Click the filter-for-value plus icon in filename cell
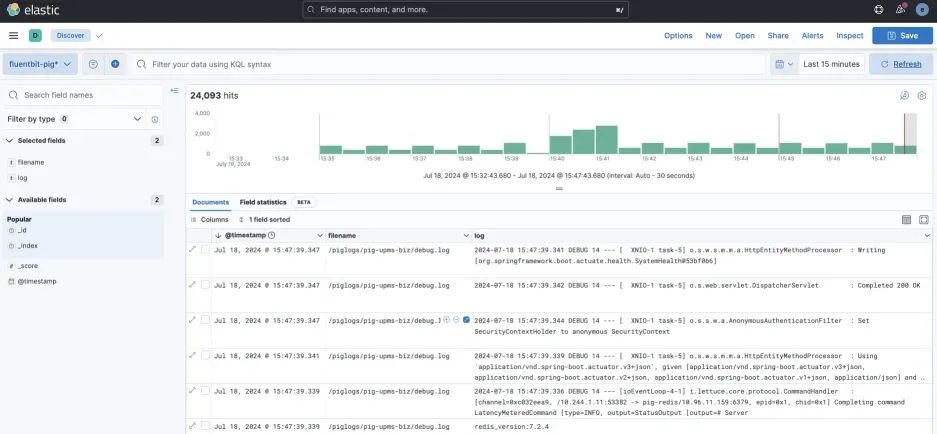Screen dimensions: 937x434 pyautogui.click(x=446, y=320)
